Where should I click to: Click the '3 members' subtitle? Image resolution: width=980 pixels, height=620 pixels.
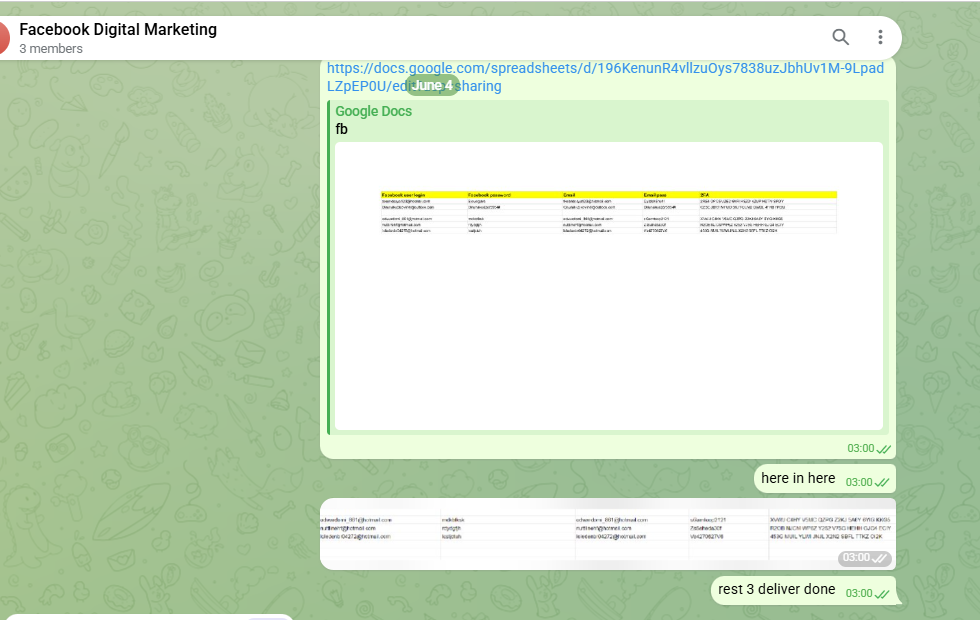pos(51,49)
